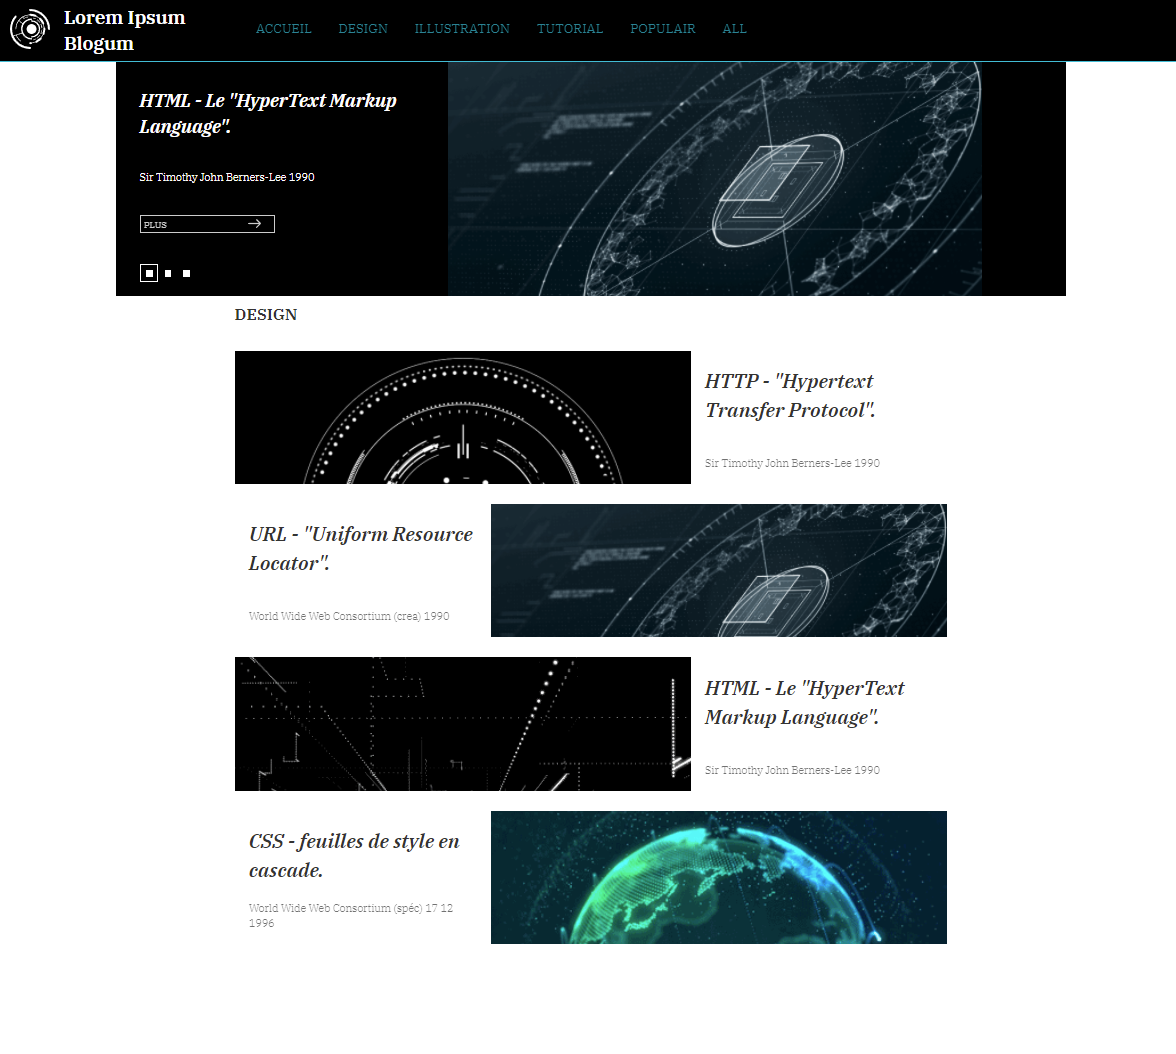
Task: Click the arrow icon inside the PLUS button
Action: click(x=254, y=224)
